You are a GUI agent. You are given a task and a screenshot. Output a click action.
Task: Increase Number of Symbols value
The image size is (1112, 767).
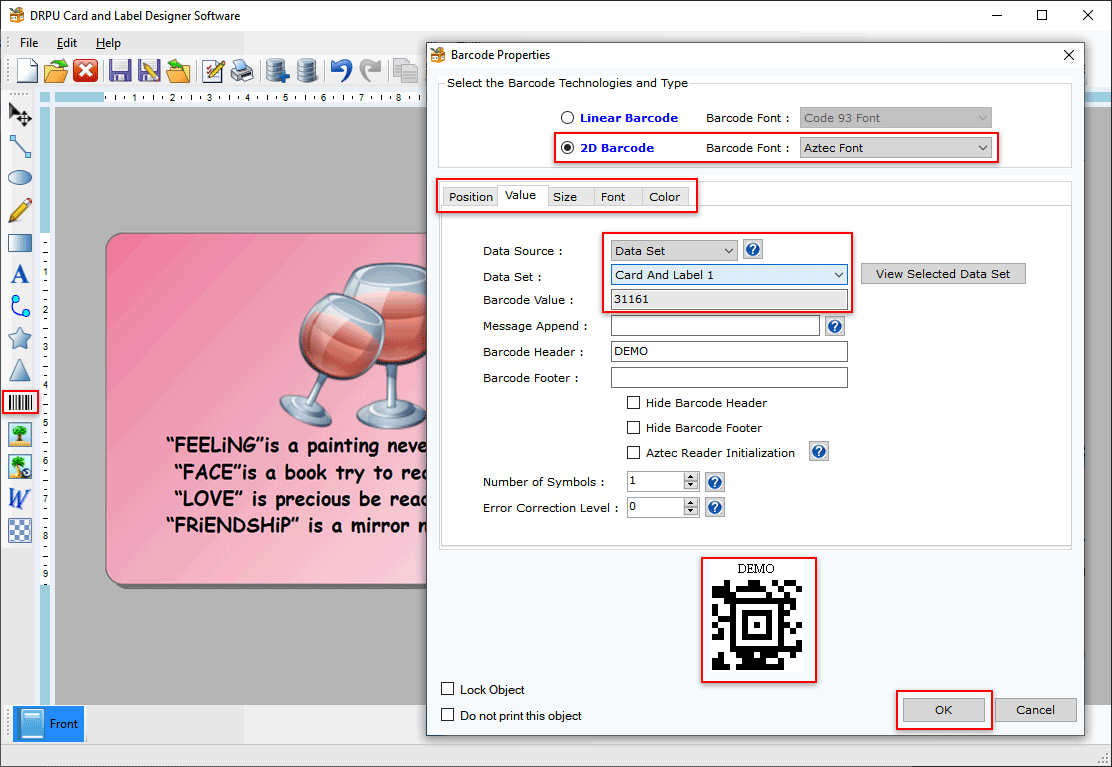point(691,477)
